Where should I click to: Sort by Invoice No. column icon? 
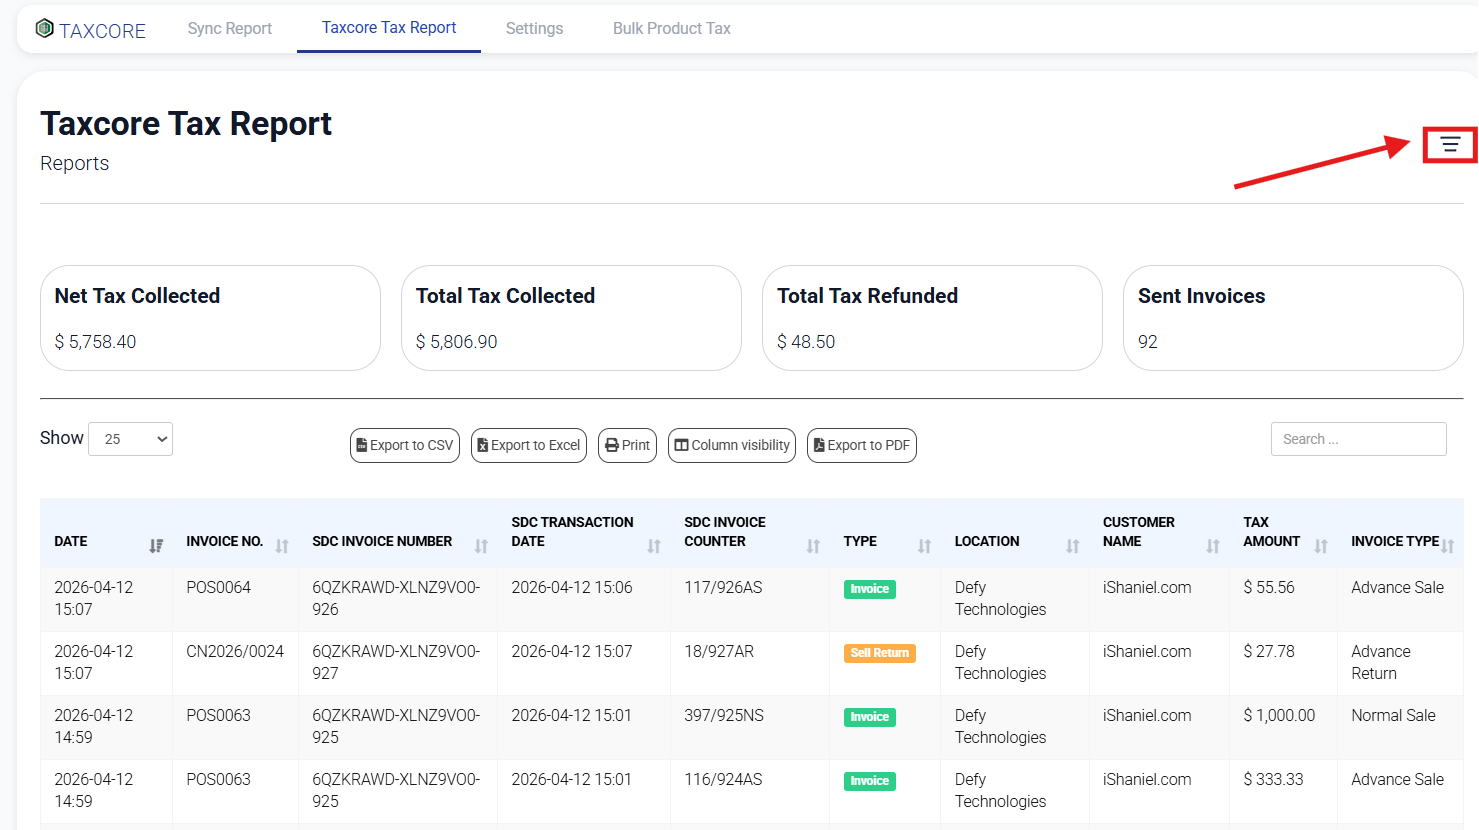click(282, 546)
